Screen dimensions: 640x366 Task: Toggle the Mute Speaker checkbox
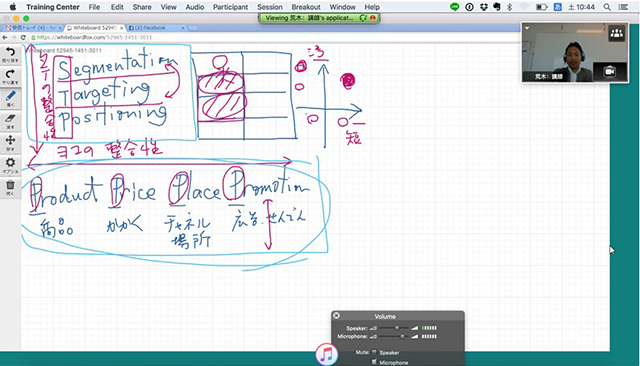pyautogui.click(x=374, y=352)
